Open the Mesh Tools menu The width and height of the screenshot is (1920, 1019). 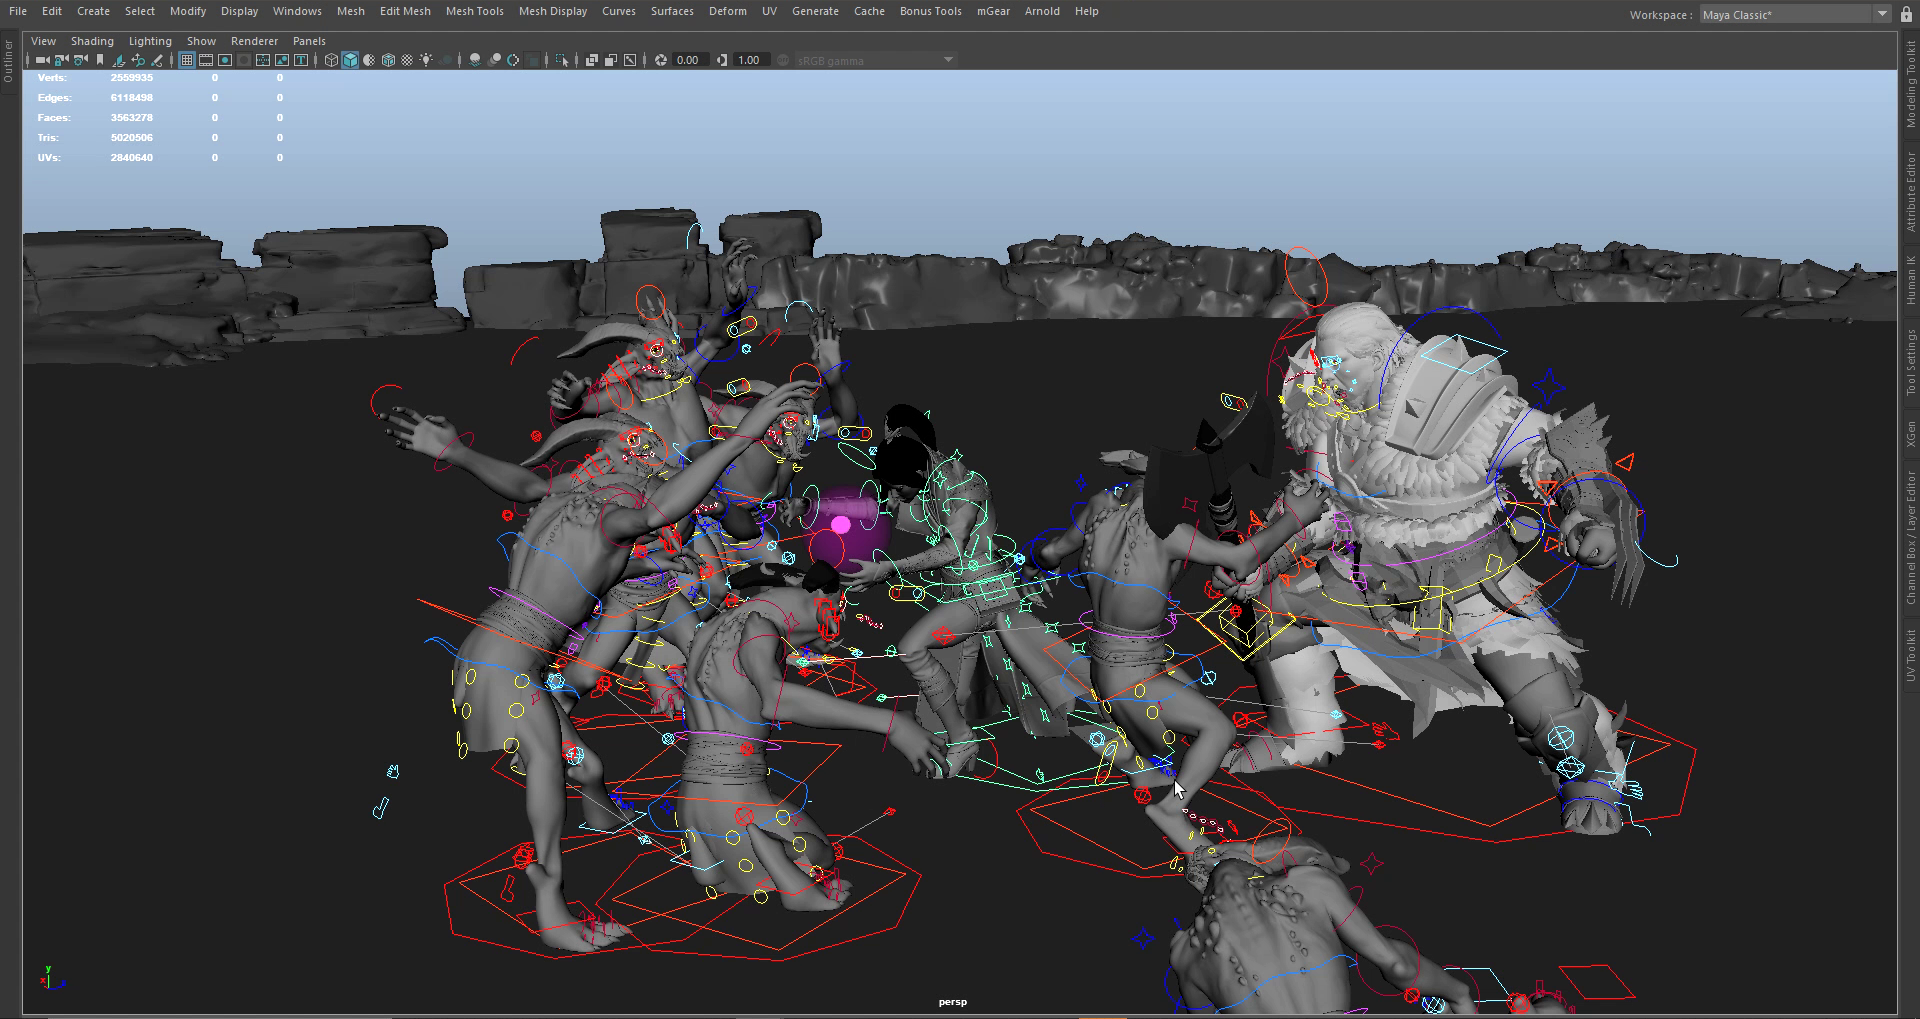(474, 11)
